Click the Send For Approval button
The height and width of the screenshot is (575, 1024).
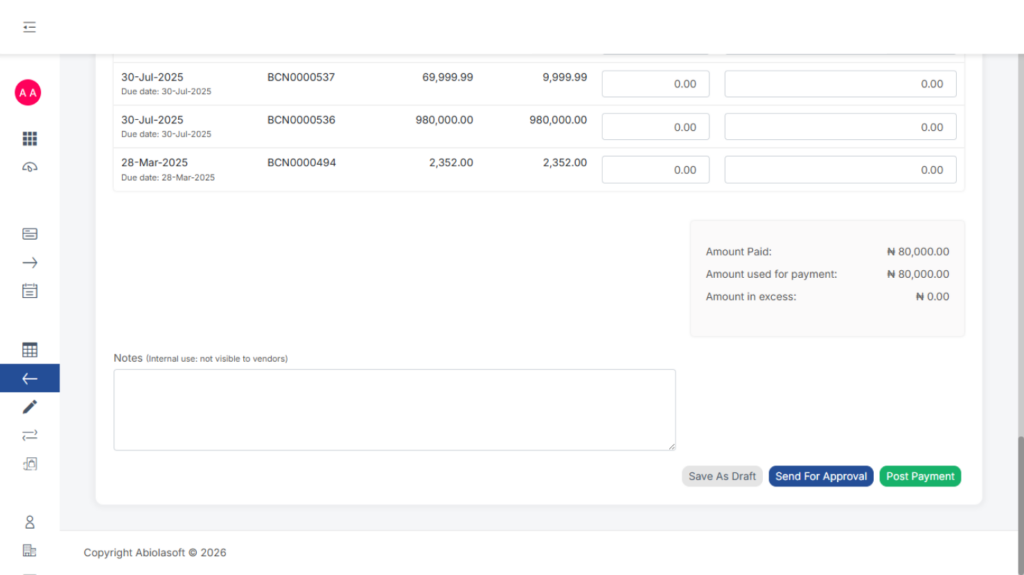pyautogui.click(x=821, y=476)
